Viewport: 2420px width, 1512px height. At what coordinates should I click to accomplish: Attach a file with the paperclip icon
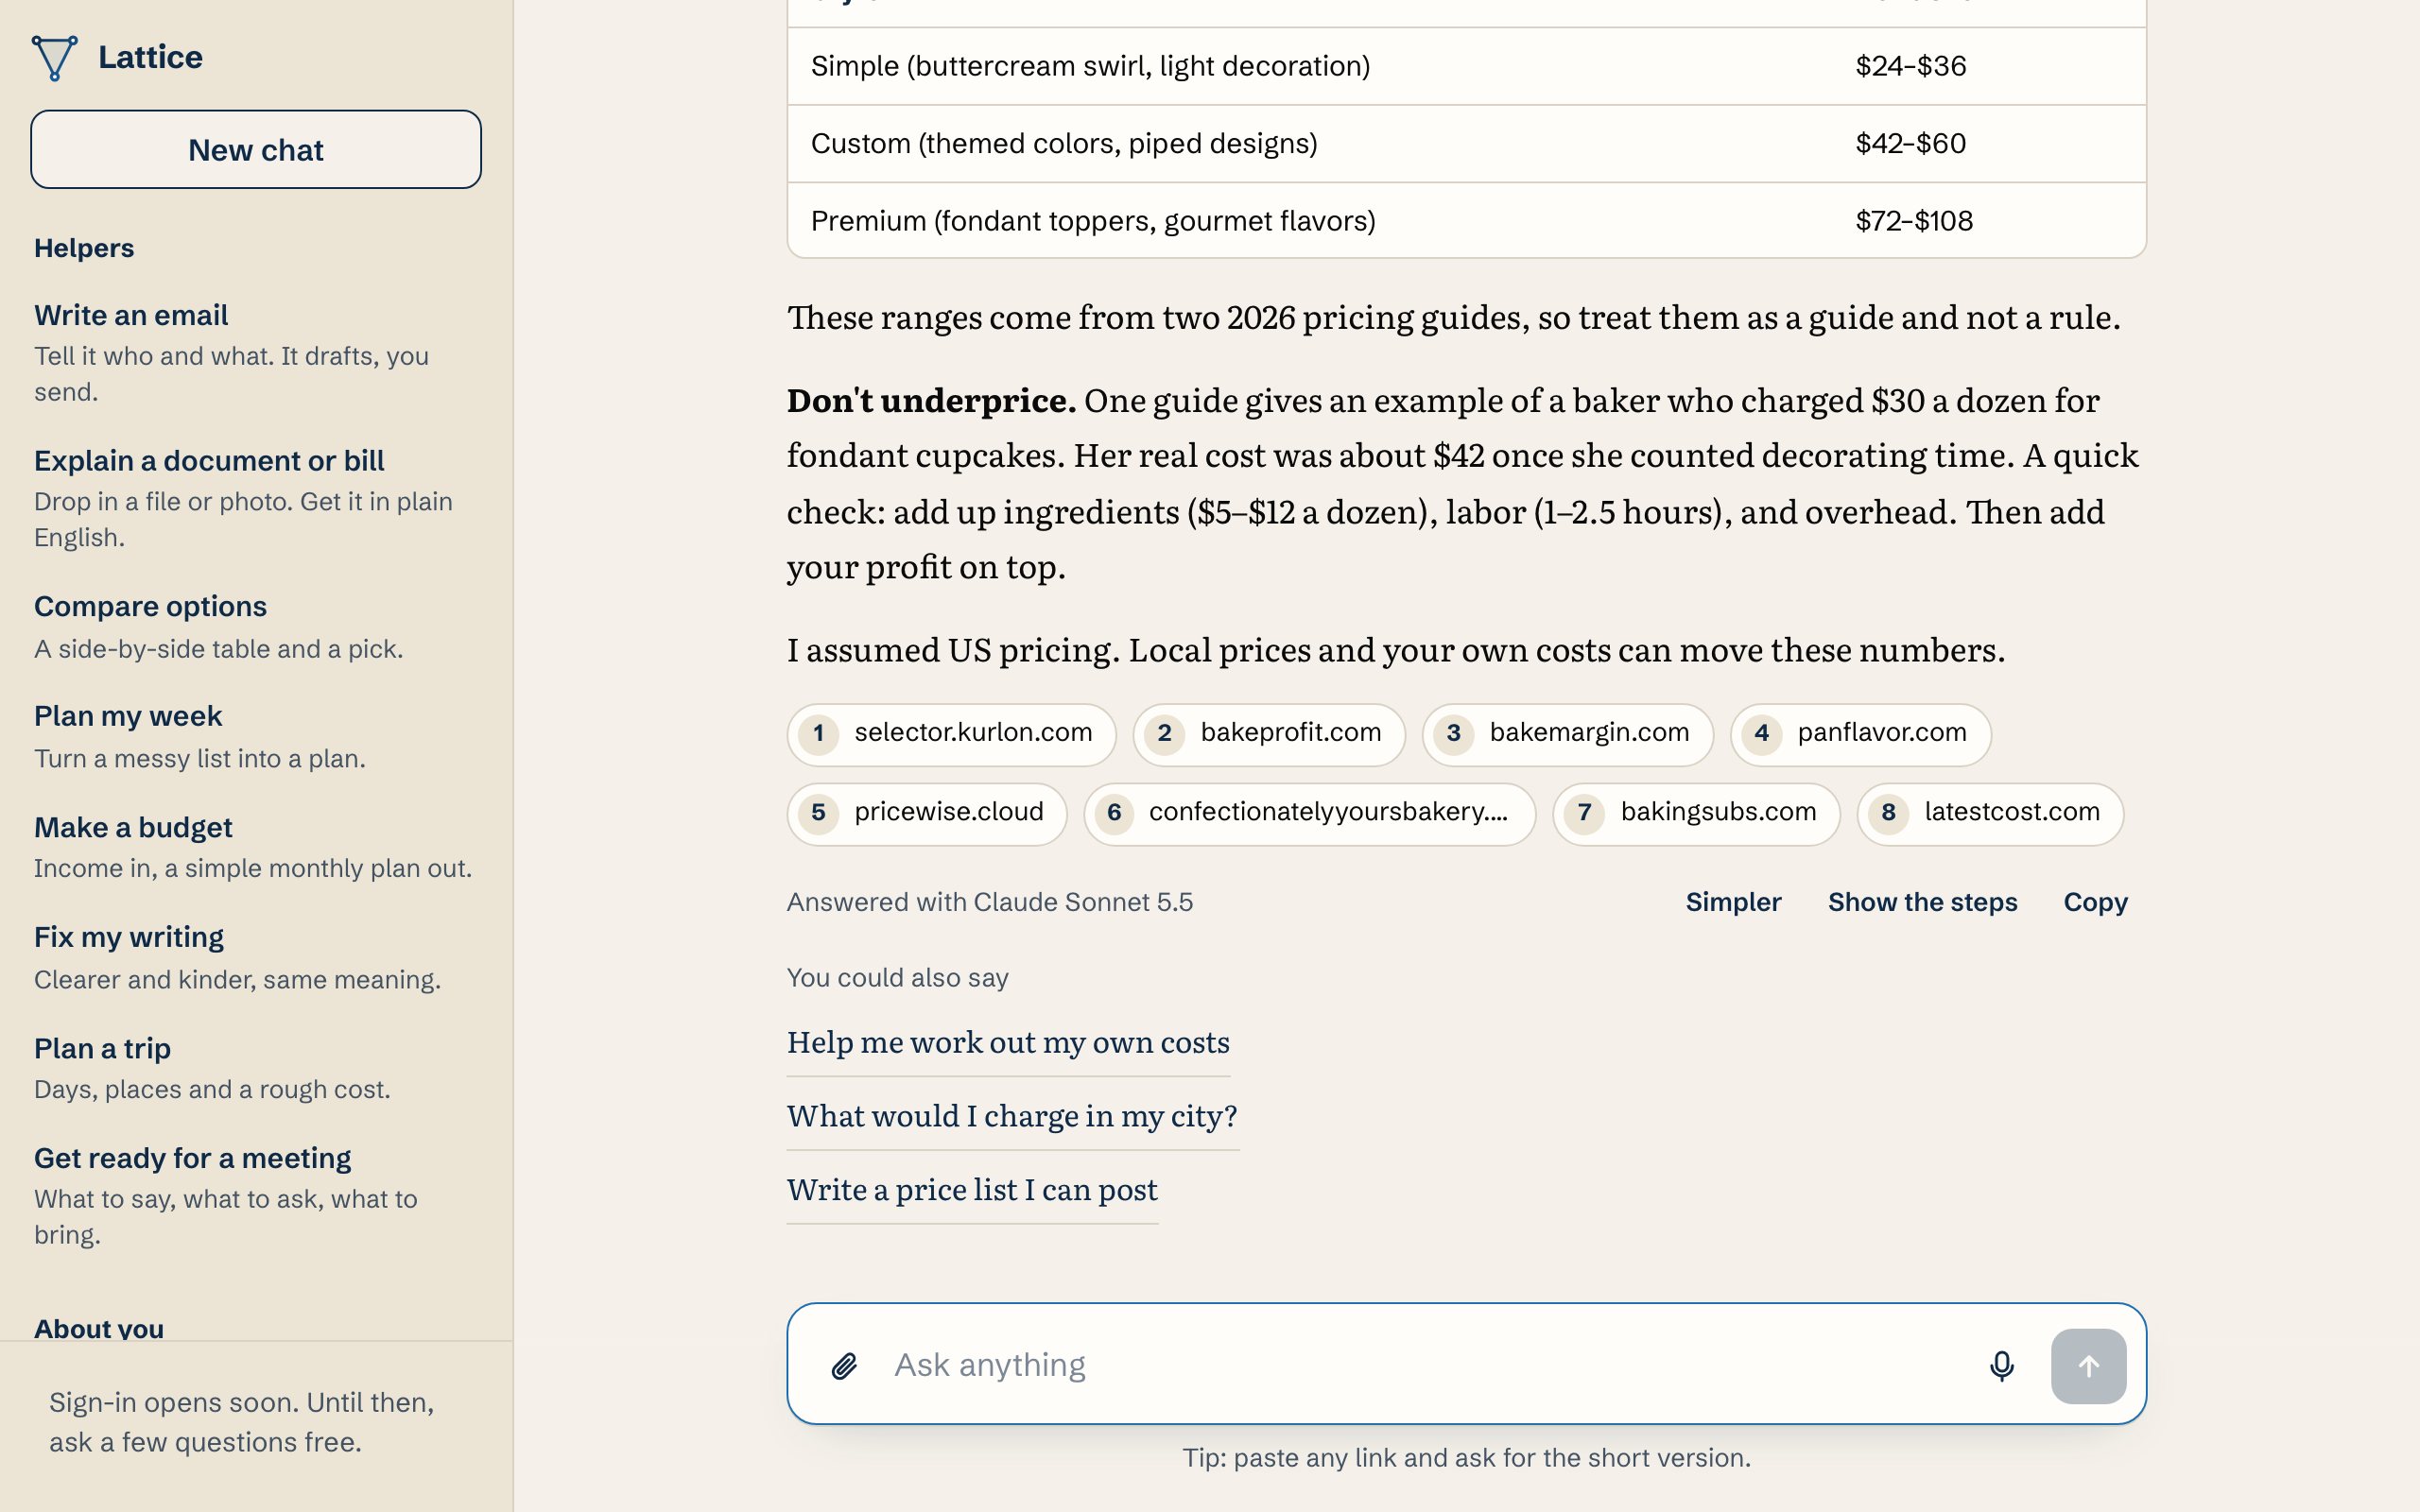pos(844,1366)
